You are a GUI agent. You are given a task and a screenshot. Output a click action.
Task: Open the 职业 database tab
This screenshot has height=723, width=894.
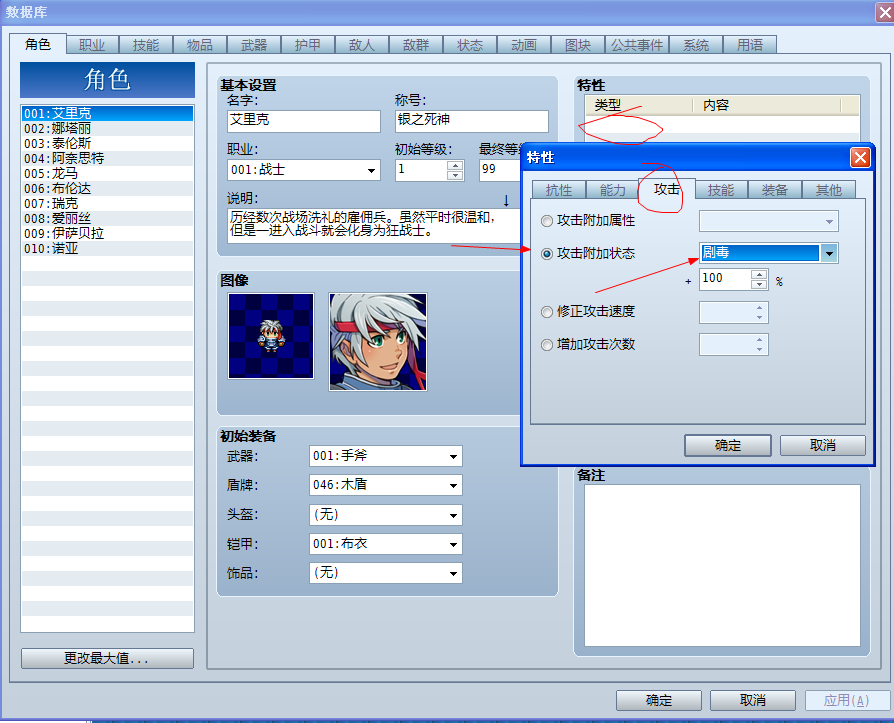[x=92, y=45]
